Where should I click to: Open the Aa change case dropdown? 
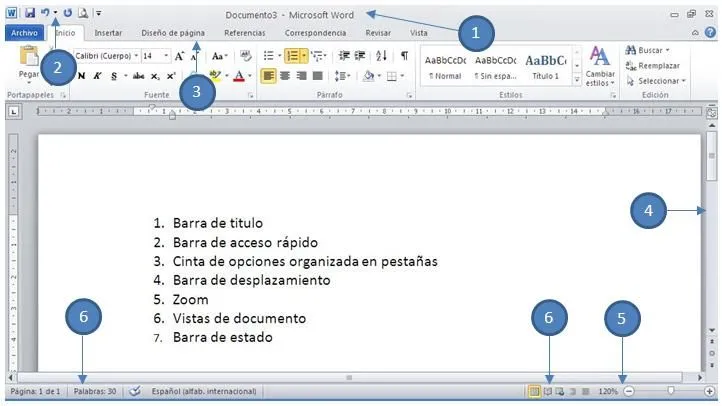220,56
